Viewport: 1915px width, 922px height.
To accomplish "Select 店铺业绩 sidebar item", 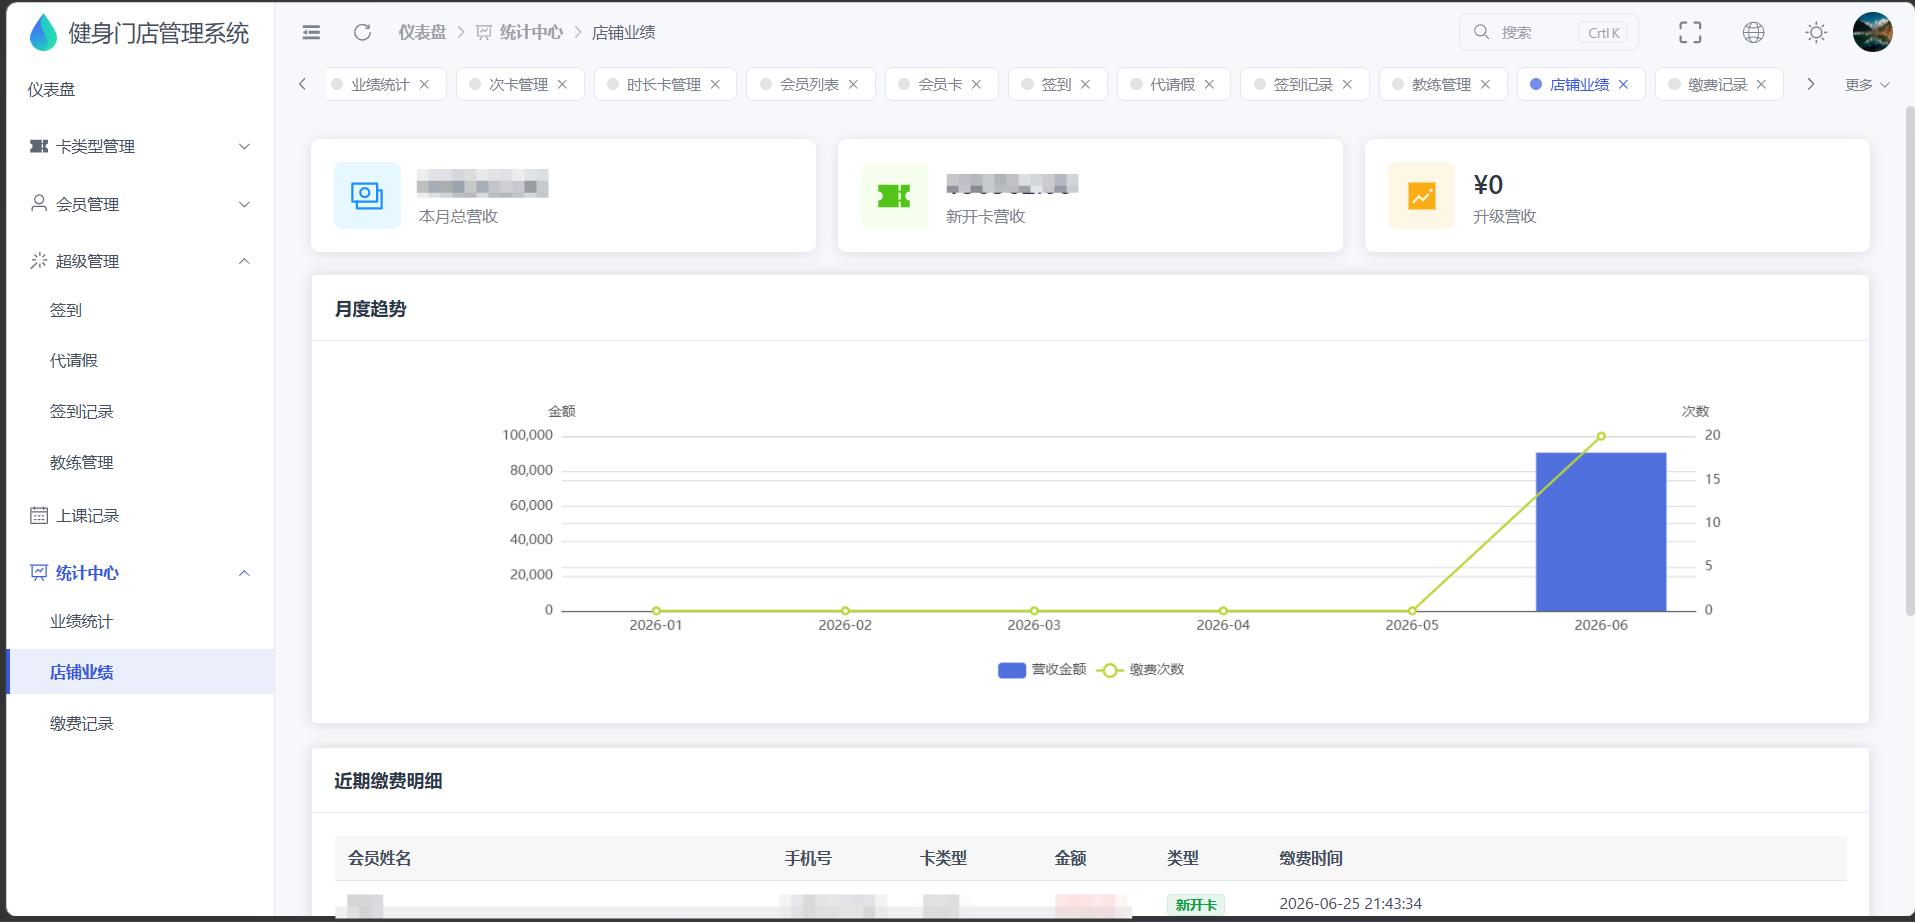I will click(x=140, y=672).
